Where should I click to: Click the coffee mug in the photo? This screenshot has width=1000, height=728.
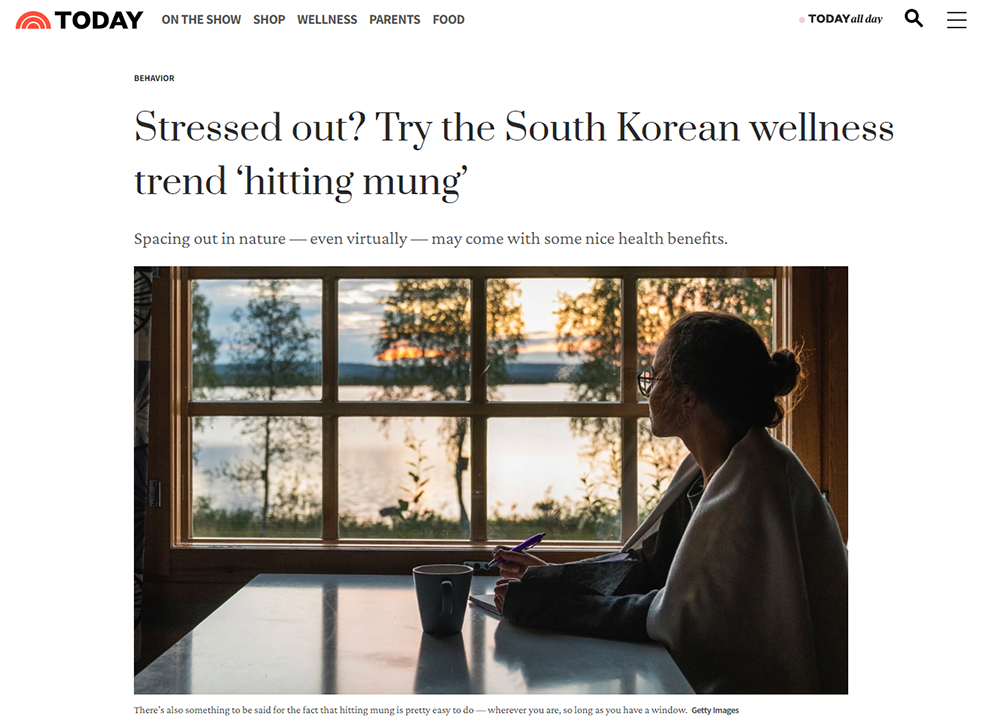click(x=442, y=599)
